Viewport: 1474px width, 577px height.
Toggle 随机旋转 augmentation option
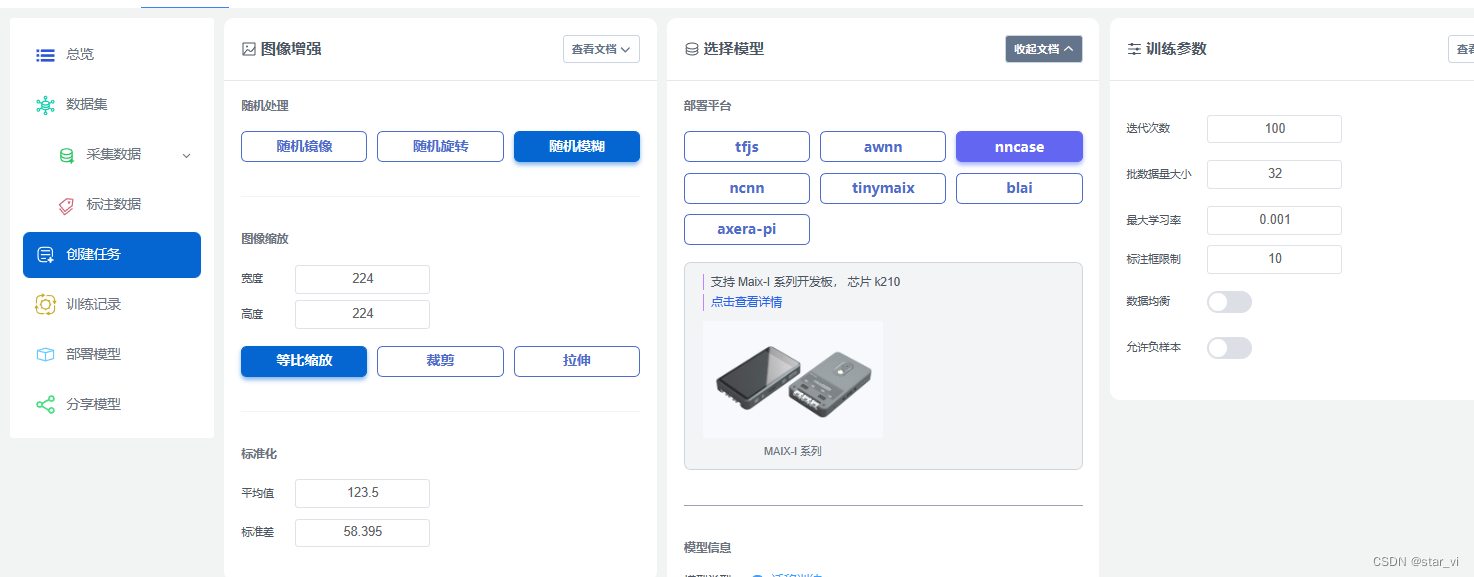[441, 146]
